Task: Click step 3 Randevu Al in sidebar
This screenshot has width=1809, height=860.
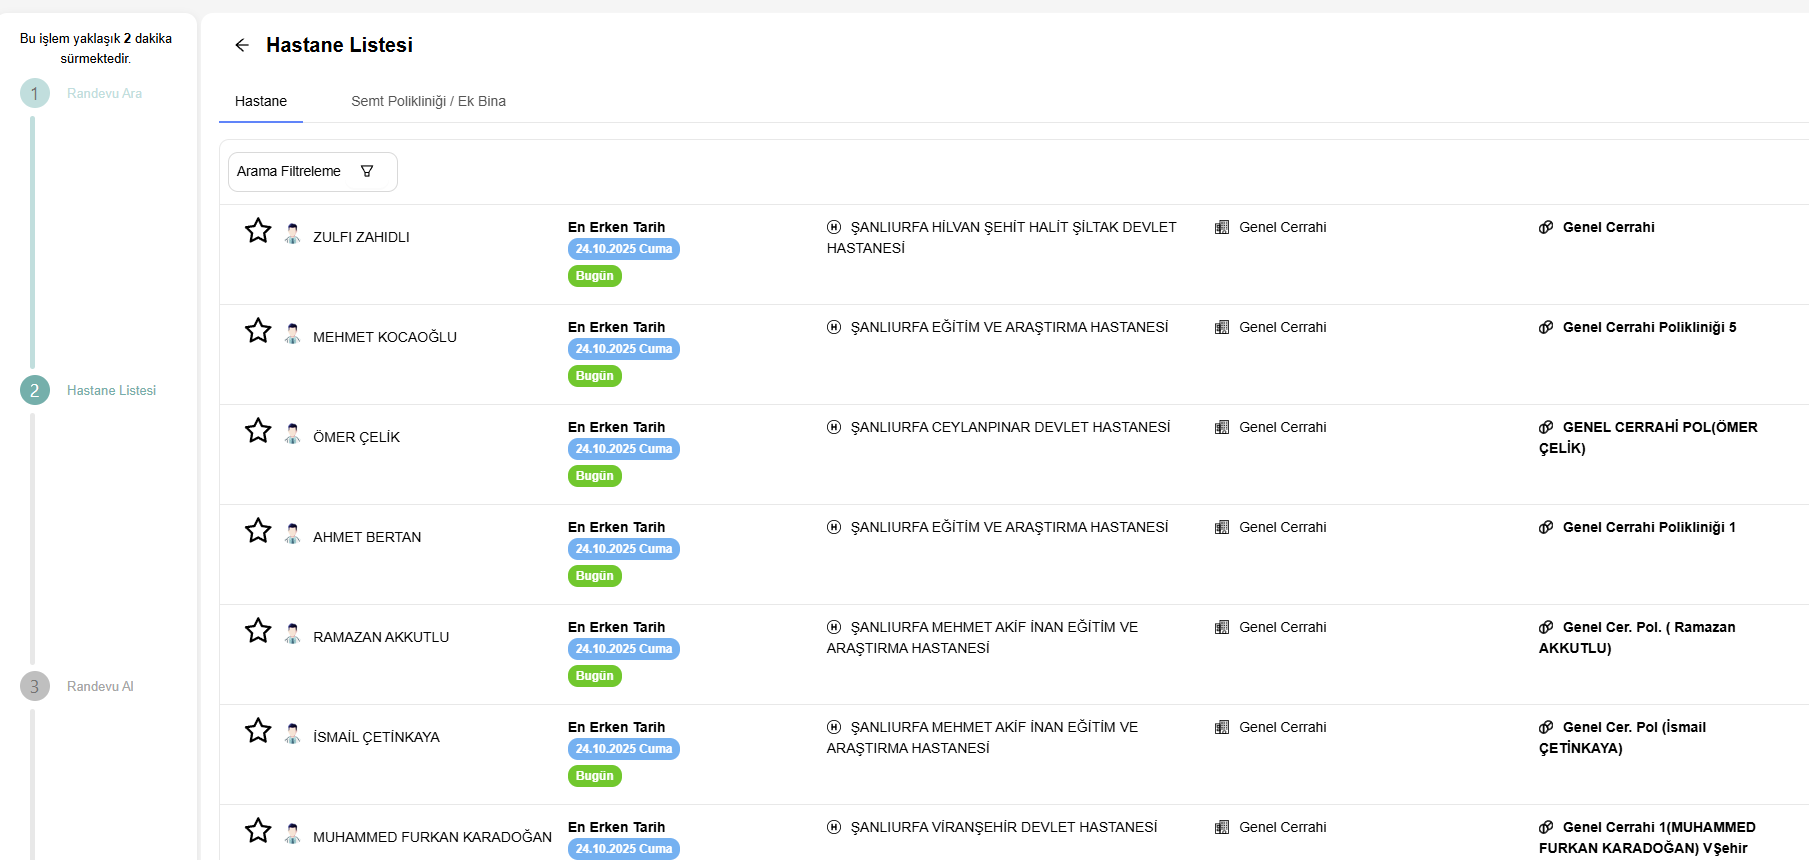Action: pos(100,687)
